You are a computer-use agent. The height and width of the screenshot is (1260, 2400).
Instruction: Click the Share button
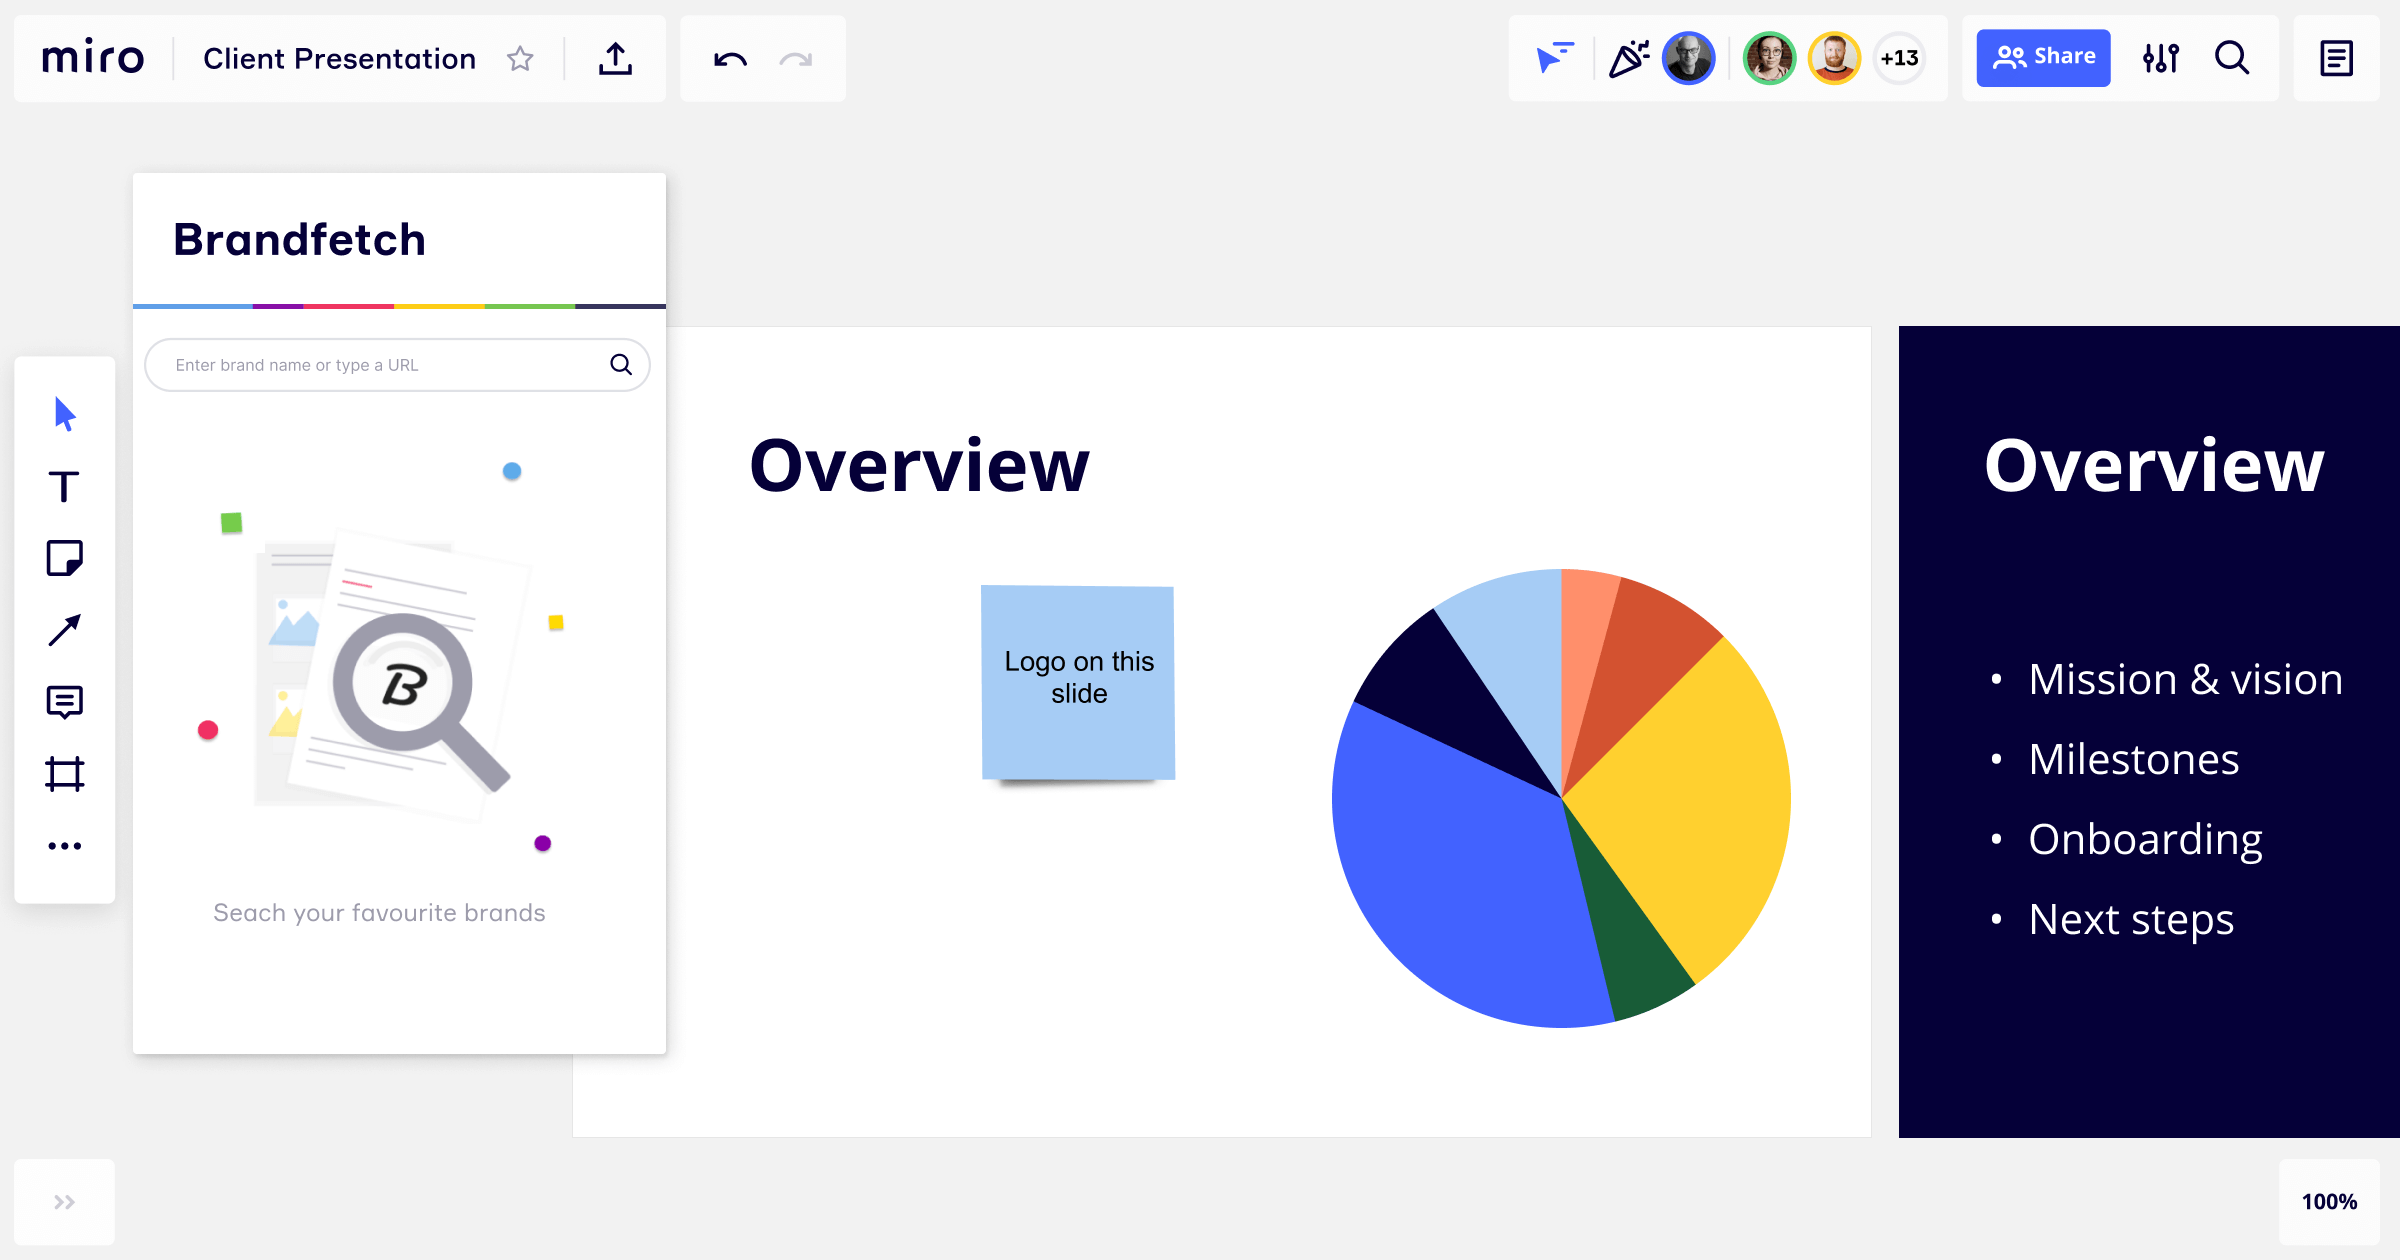point(2043,58)
